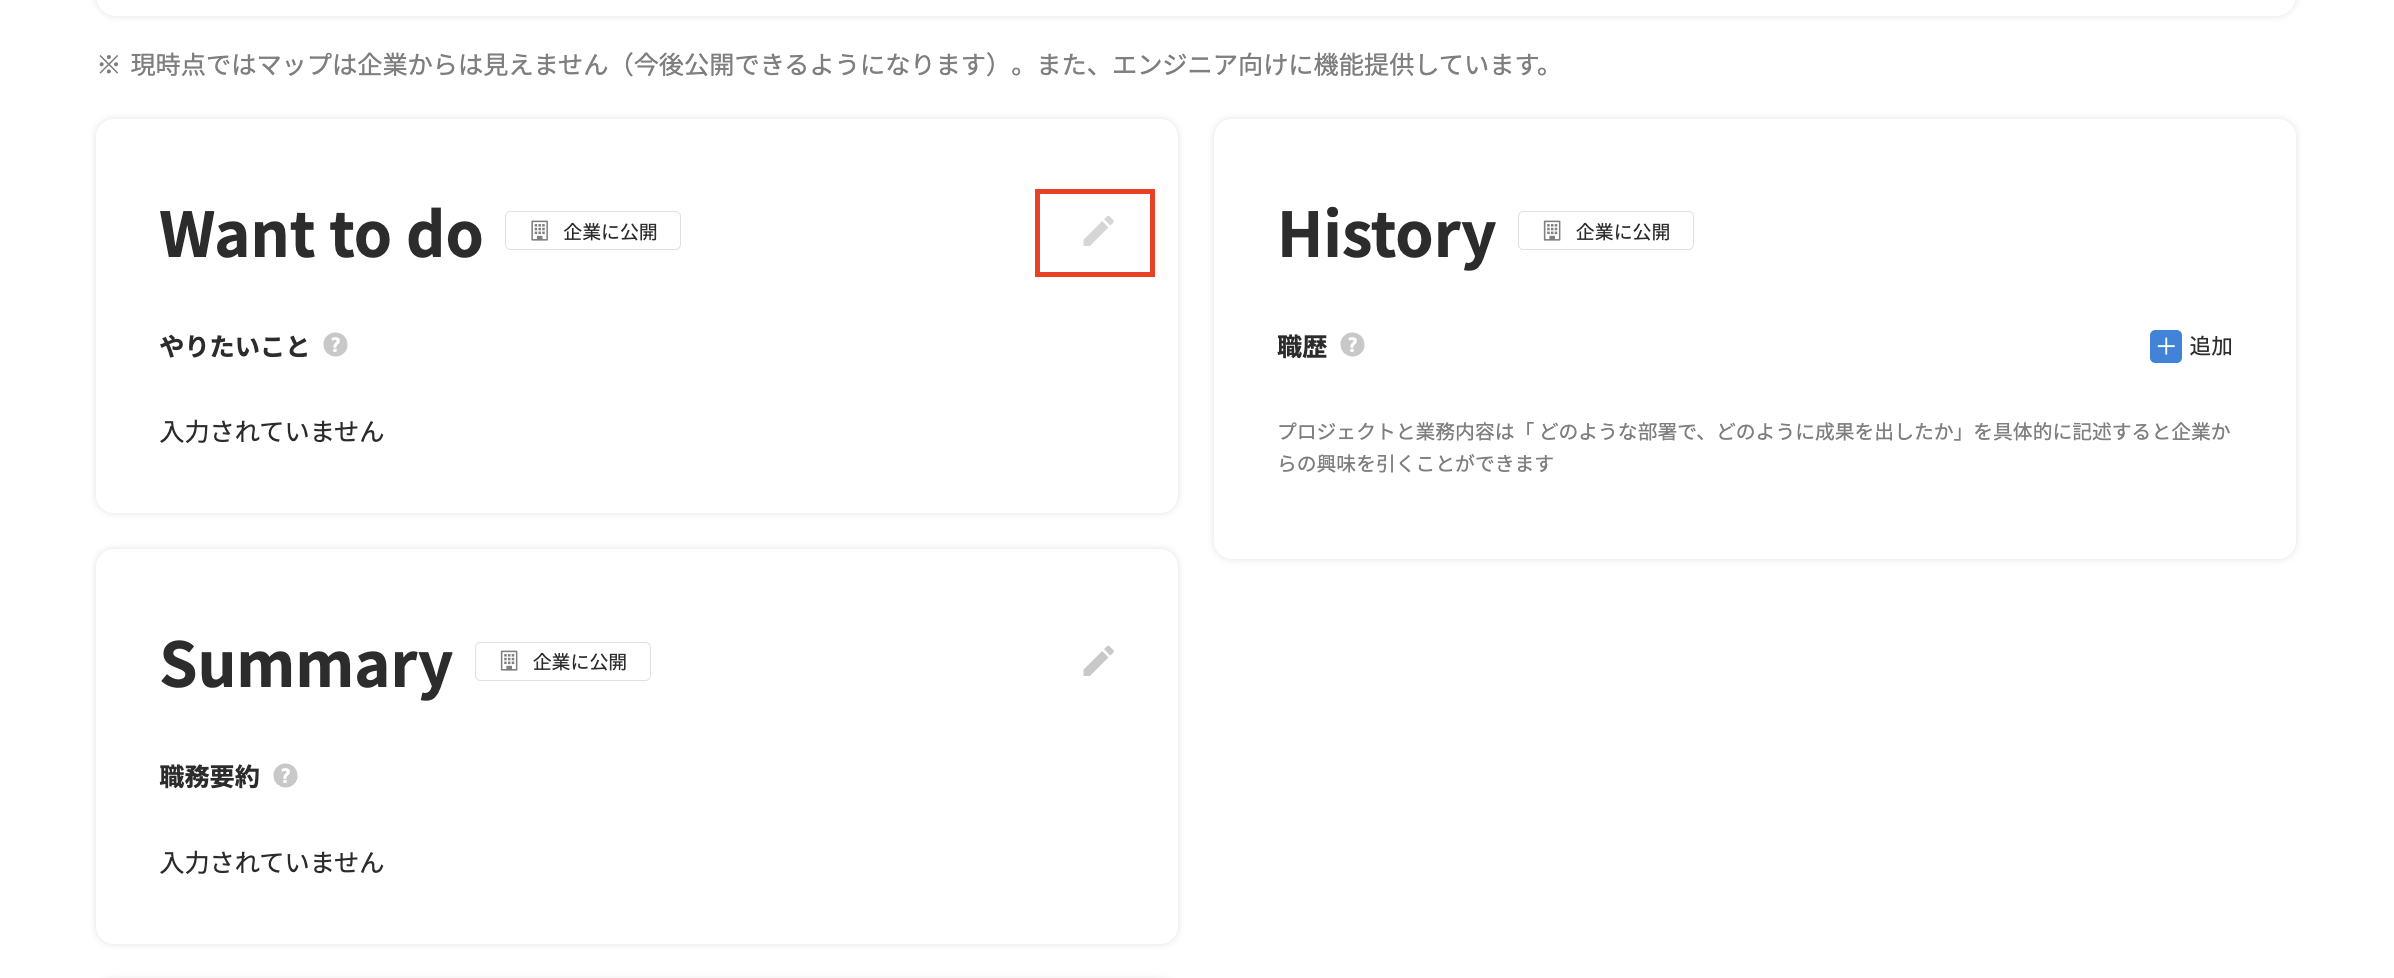2394x978 pixels.
Task: Click 入力されていません under 職務要約
Action: tap(272, 862)
